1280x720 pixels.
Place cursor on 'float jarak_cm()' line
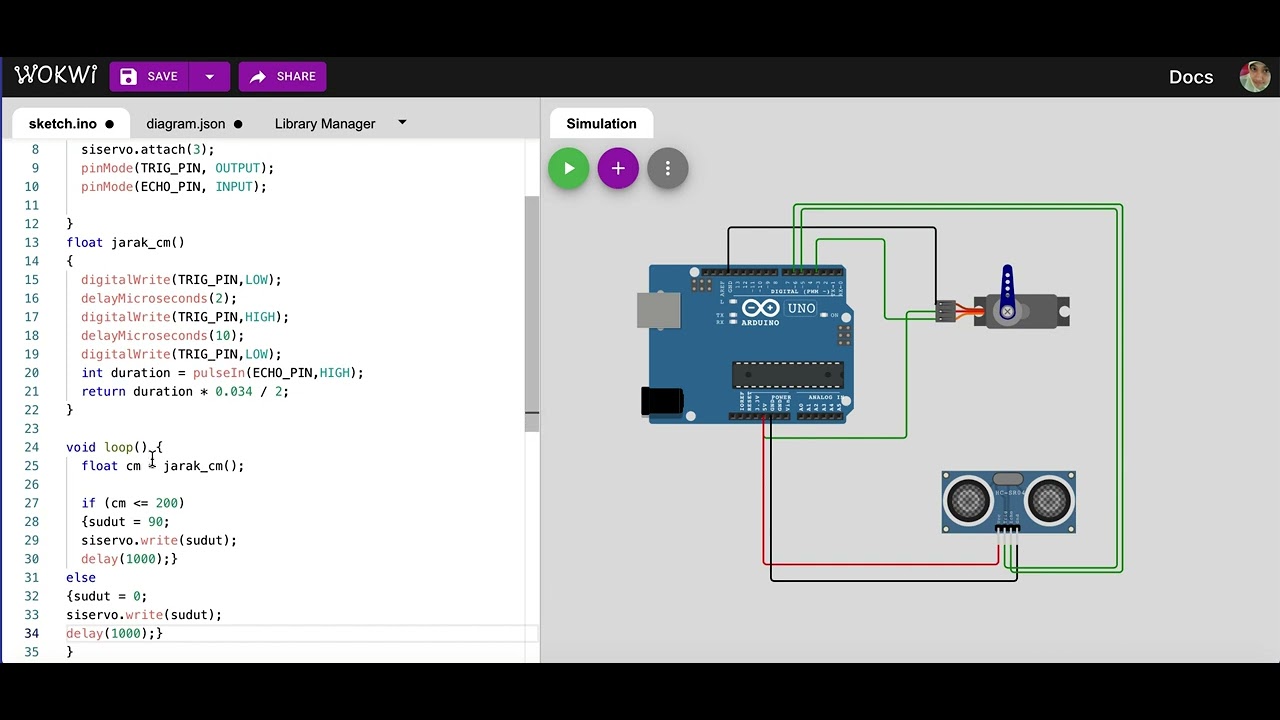pyautogui.click(x=125, y=242)
